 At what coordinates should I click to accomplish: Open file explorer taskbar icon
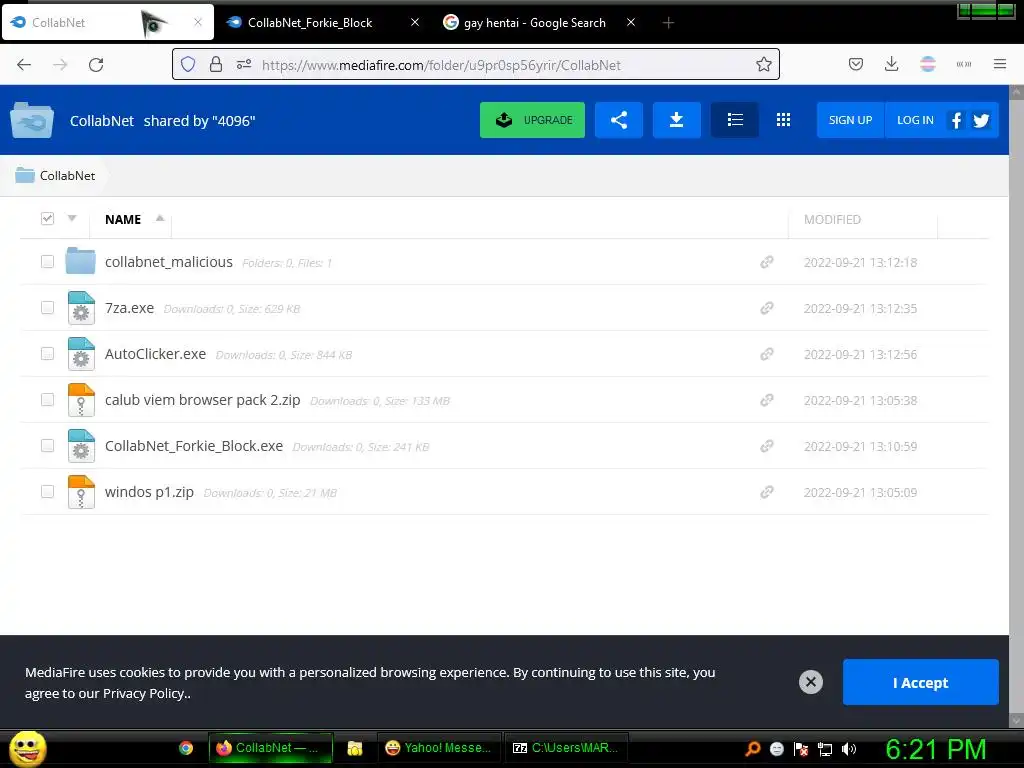click(x=355, y=748)
